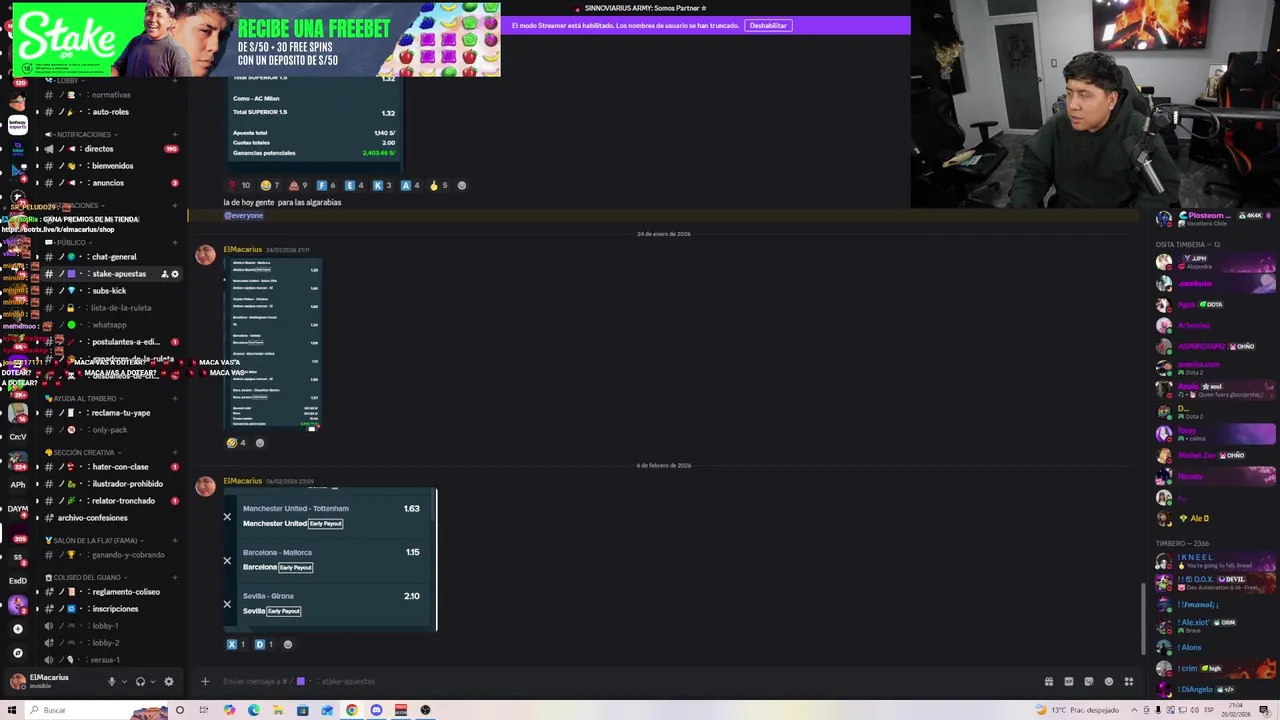The width and height of the screenshot is (1280, 720).
Task: Open the whatsapp channel
Action: 110,325
